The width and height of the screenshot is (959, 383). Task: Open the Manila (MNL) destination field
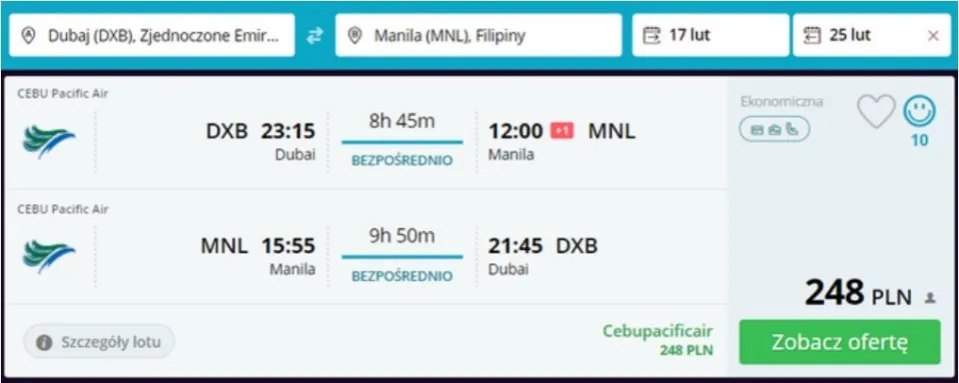tap(478, 35)
